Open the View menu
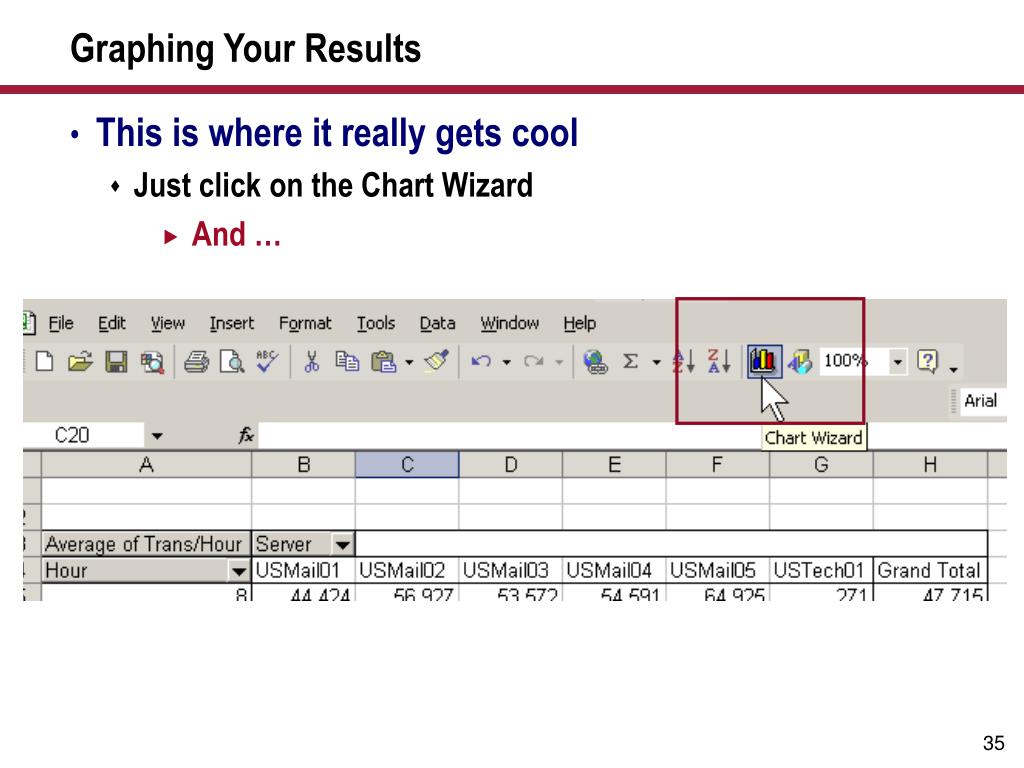This screenshot has width=1024, height=768. click(168, 323)
